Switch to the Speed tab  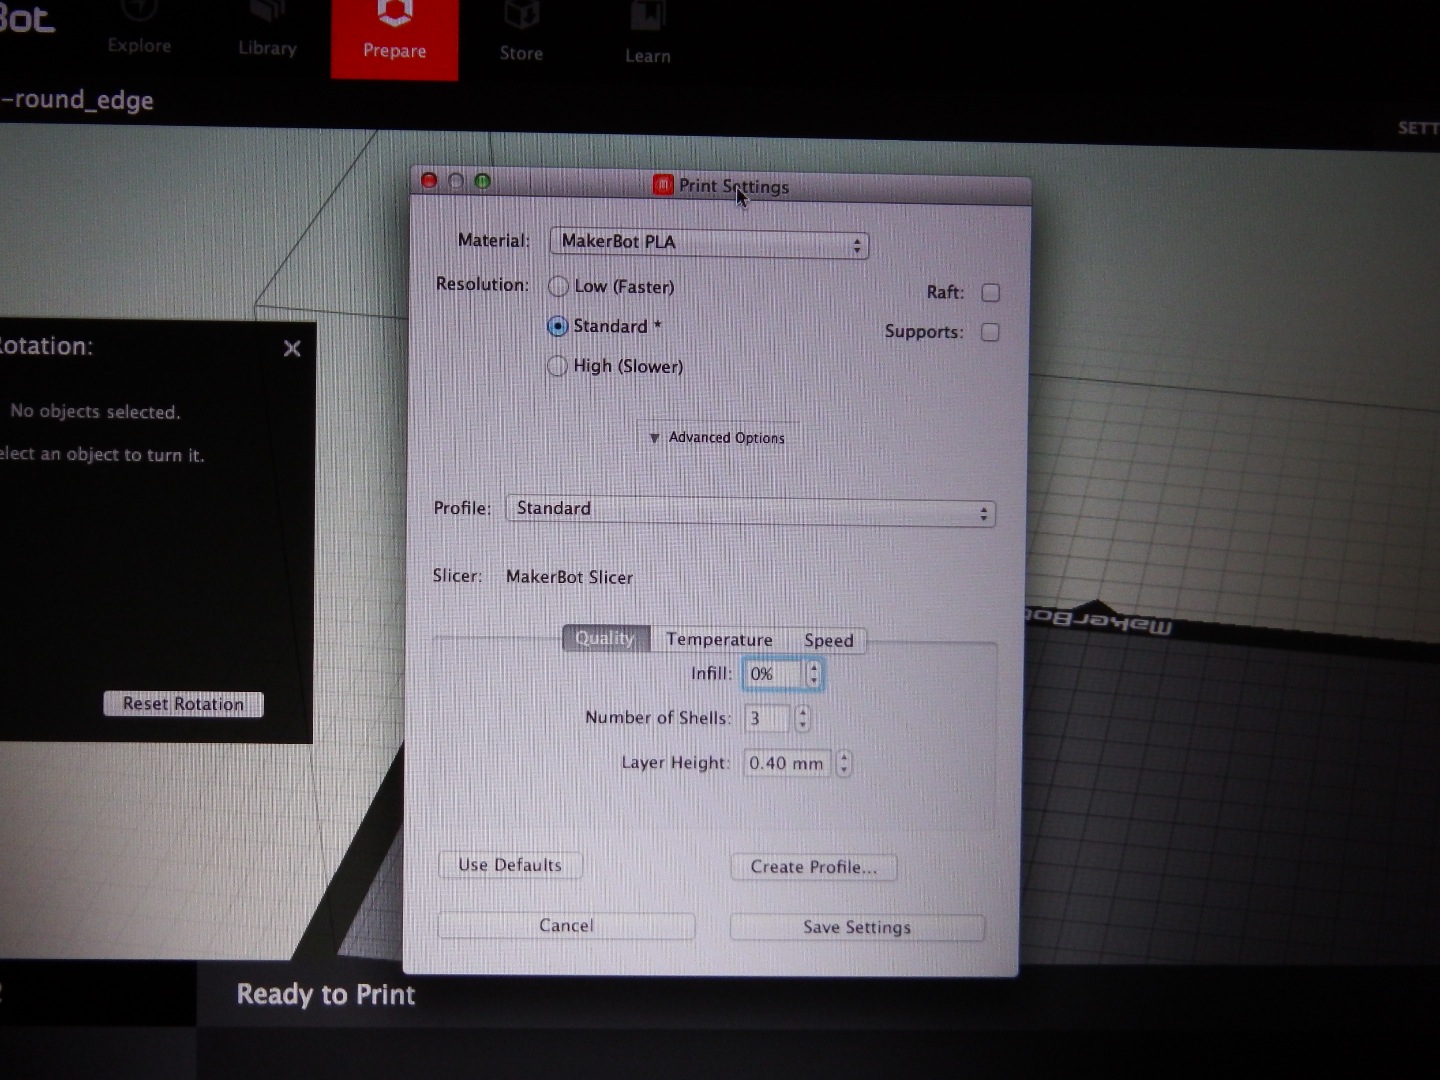tap(828, 641)
